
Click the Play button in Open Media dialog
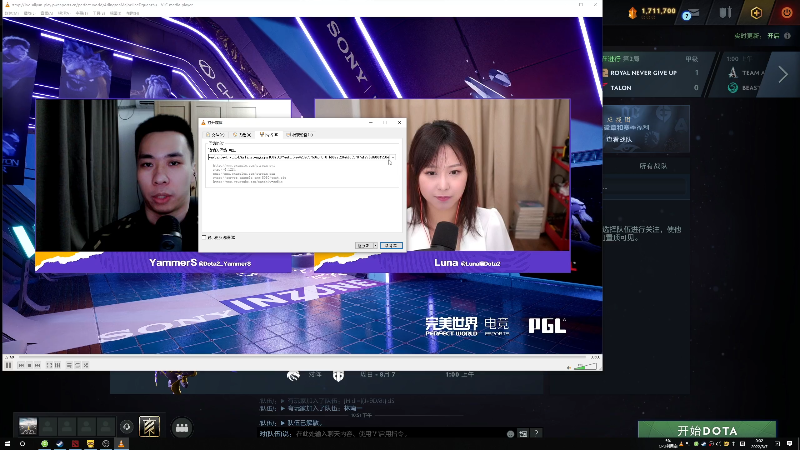tap(364, 245)
